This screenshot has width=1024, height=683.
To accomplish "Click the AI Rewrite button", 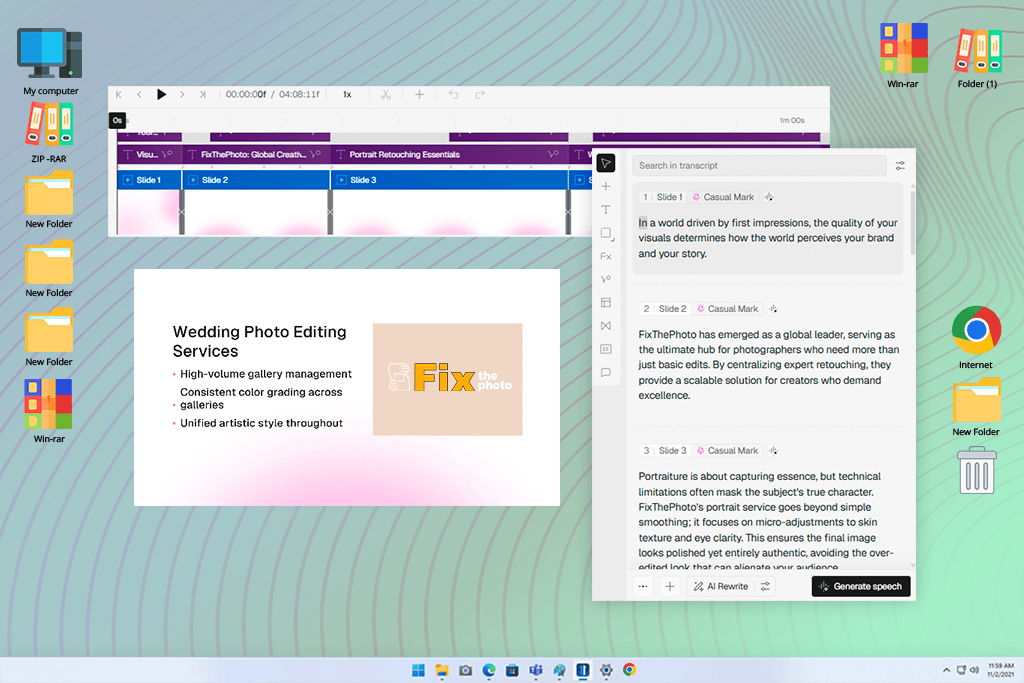I will click(721, 586).
